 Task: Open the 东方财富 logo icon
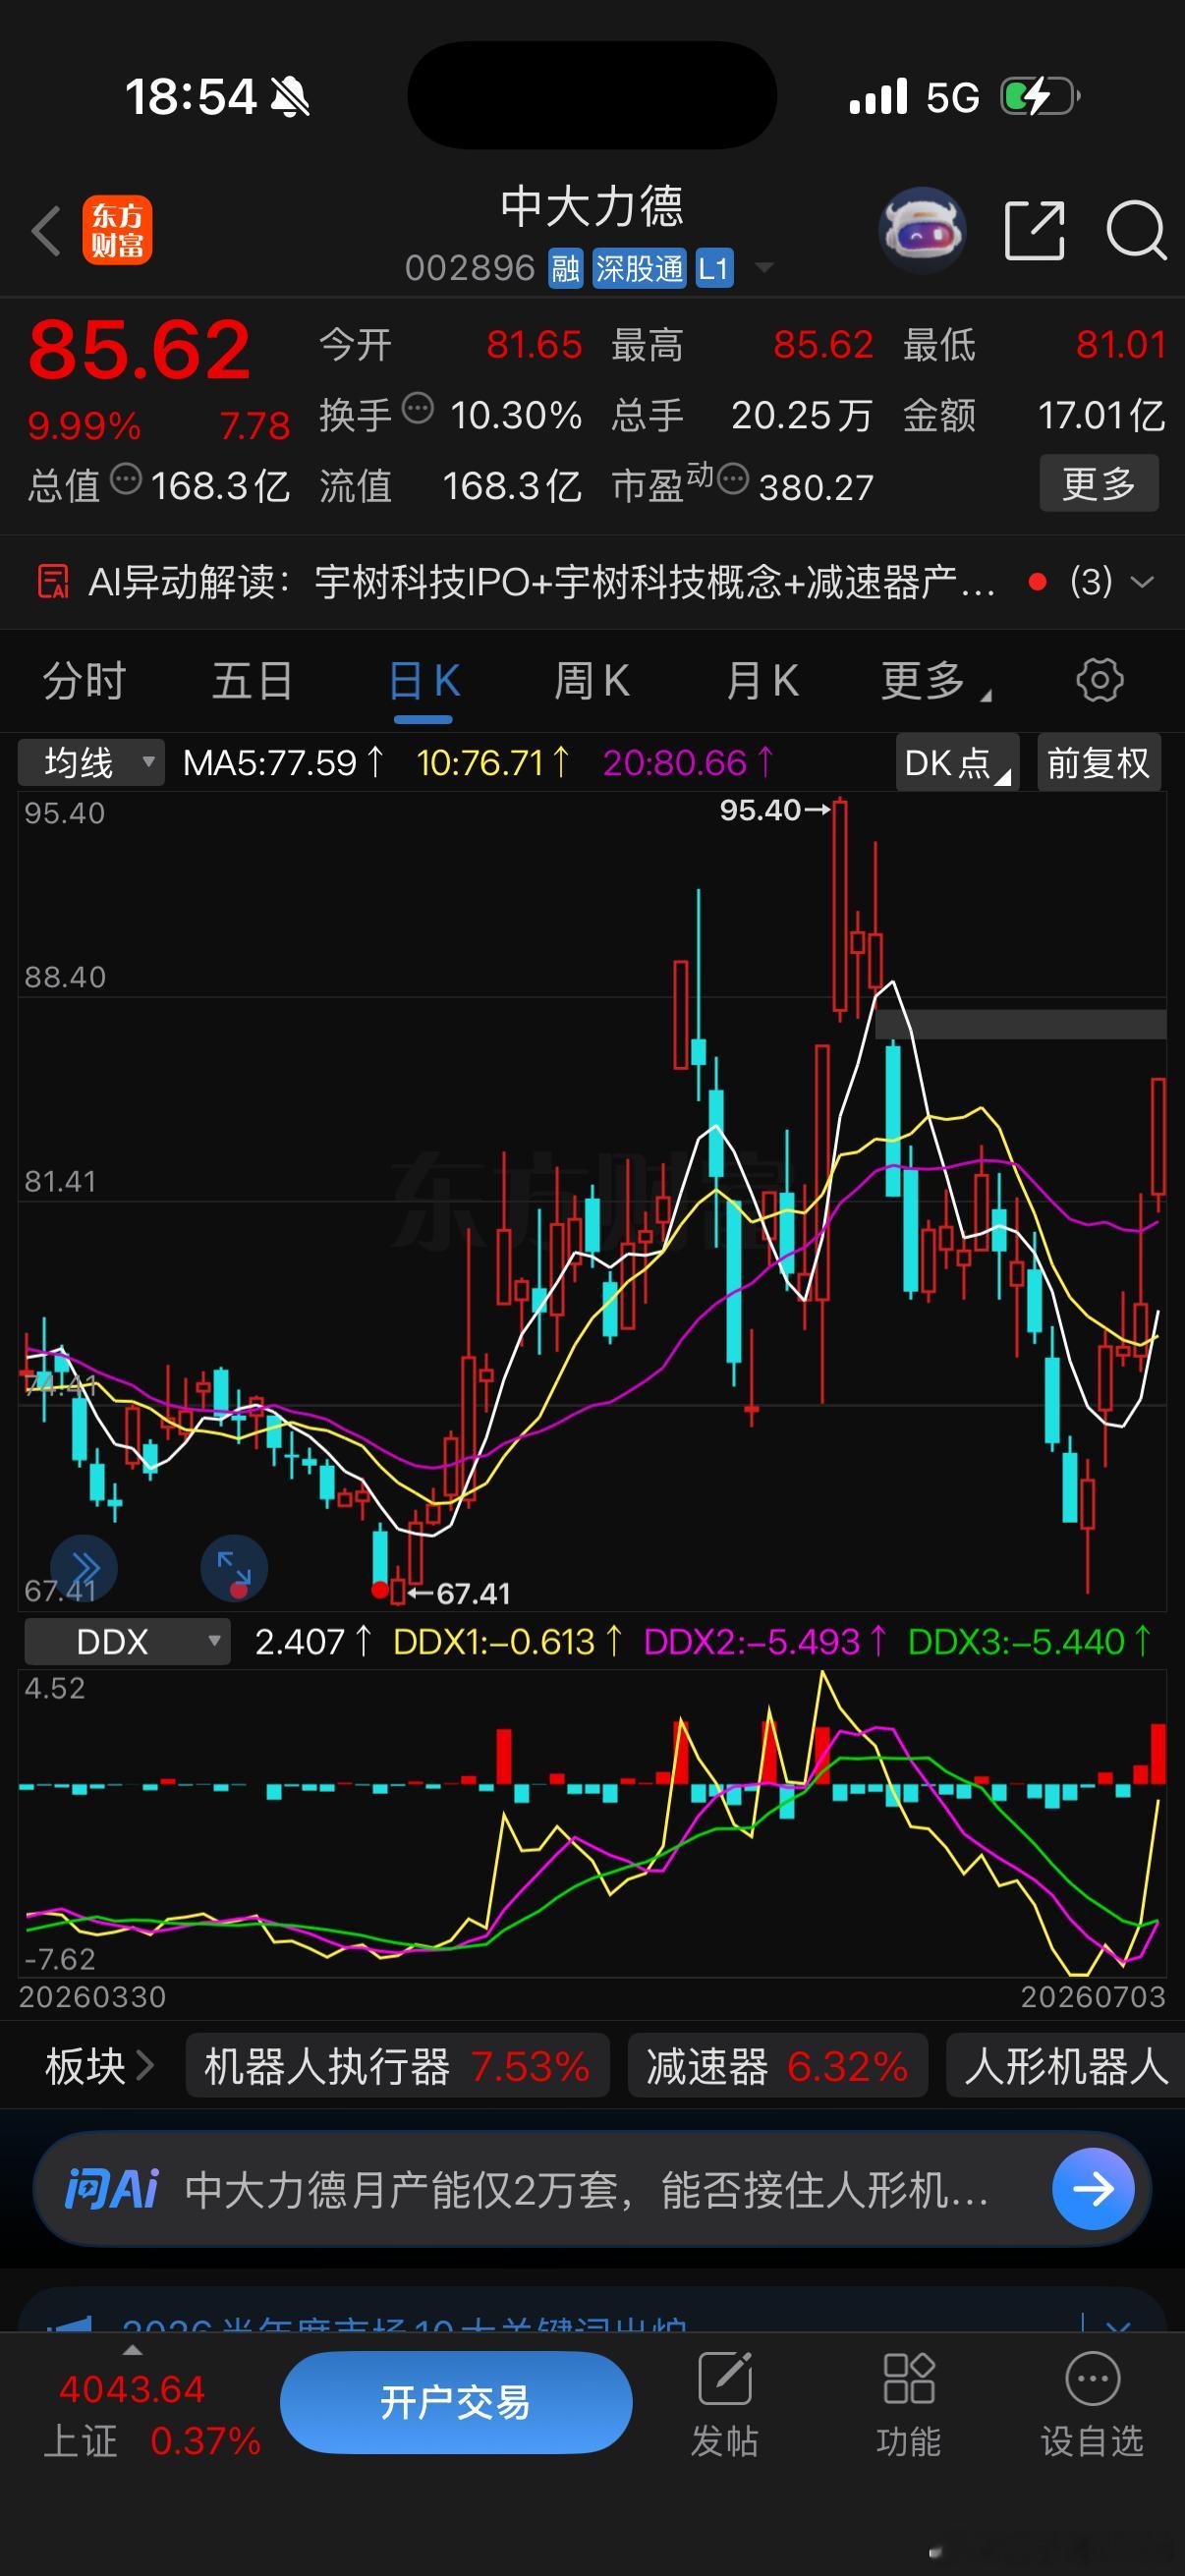[117, 230]
